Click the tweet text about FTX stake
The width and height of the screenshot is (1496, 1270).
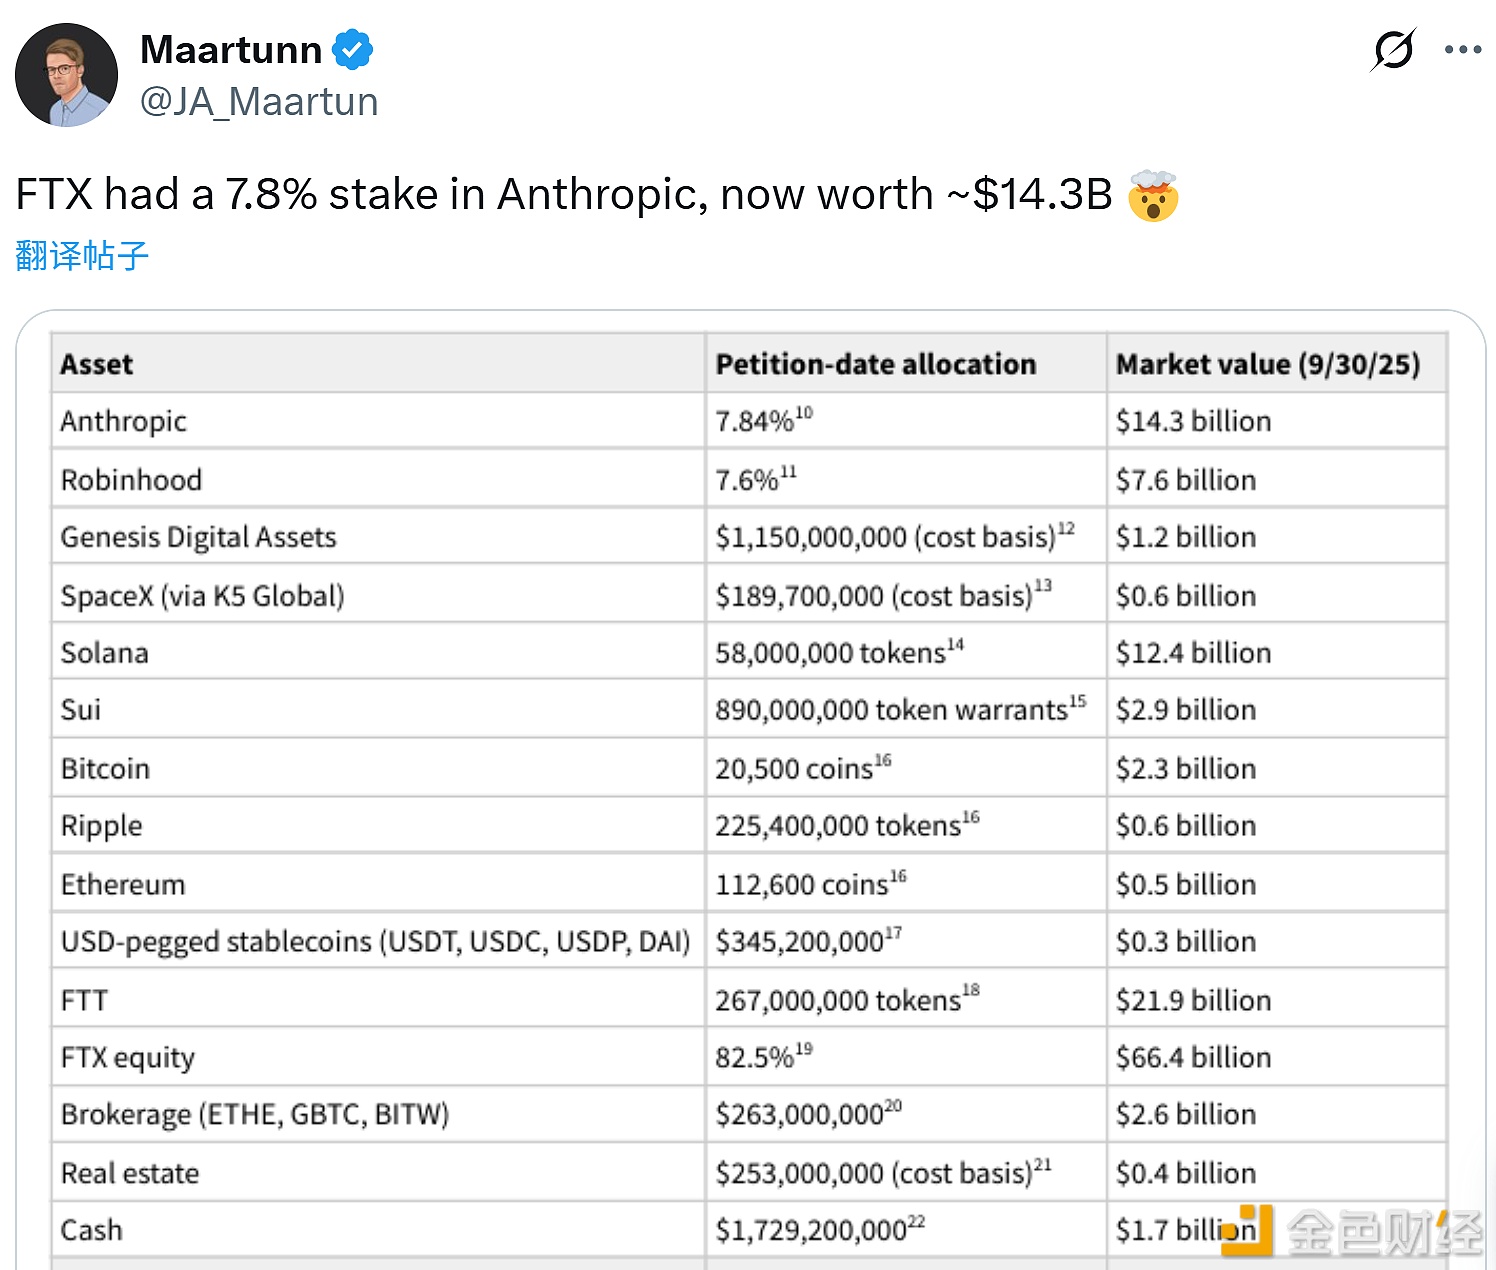(x=563, y=194)
